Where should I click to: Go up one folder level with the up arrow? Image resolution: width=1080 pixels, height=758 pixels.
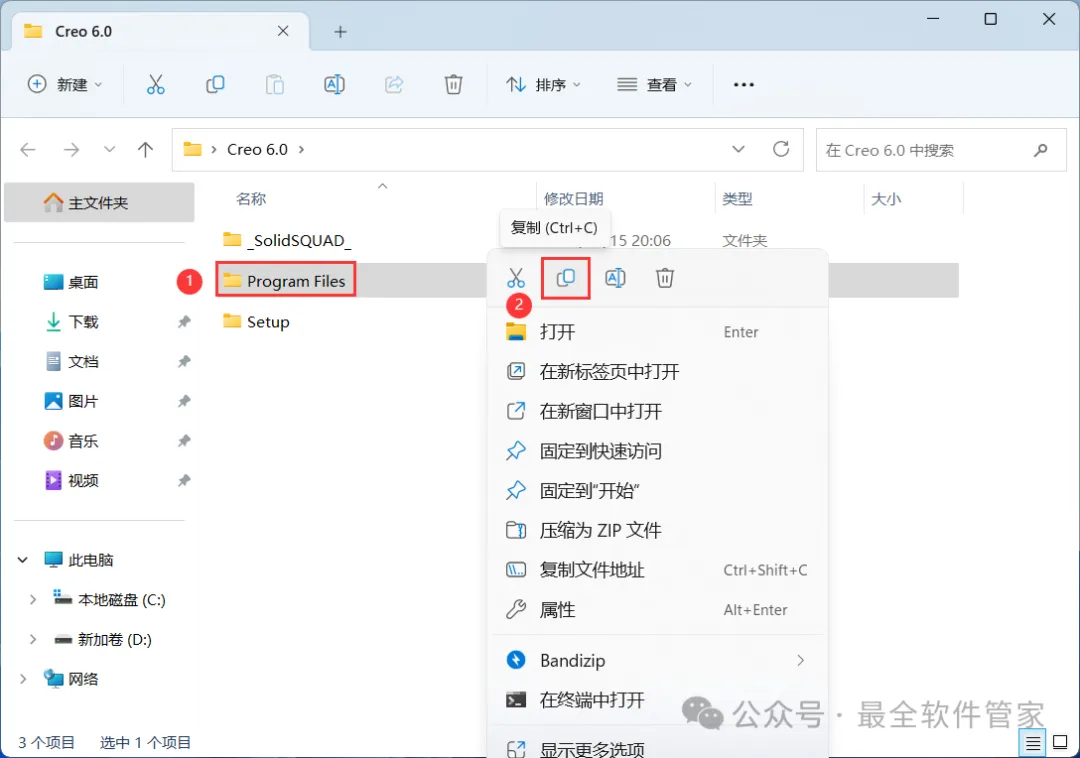(x=145, y=150)
